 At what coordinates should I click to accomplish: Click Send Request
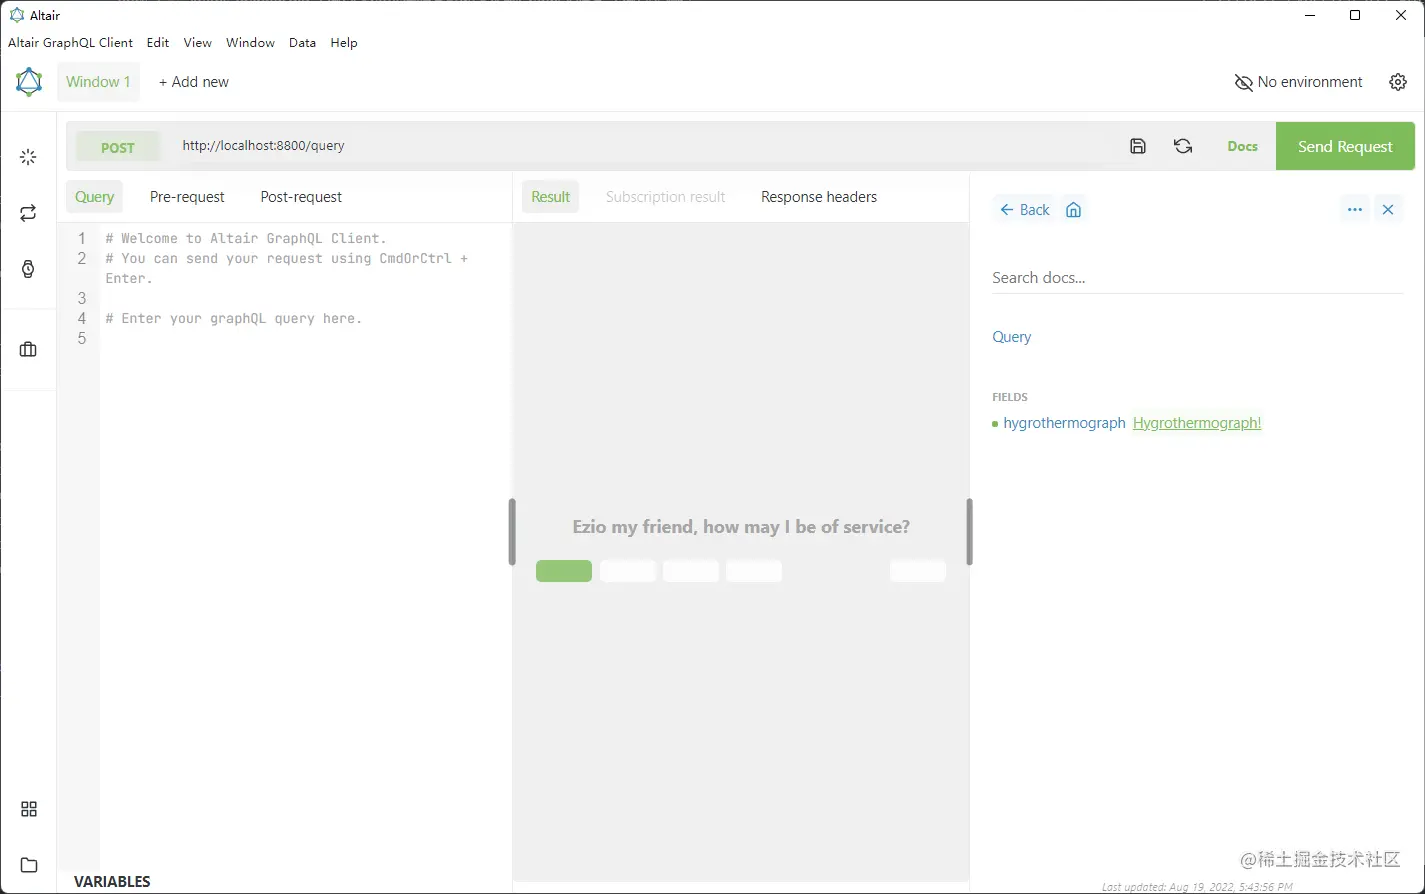pos(1344,145)
